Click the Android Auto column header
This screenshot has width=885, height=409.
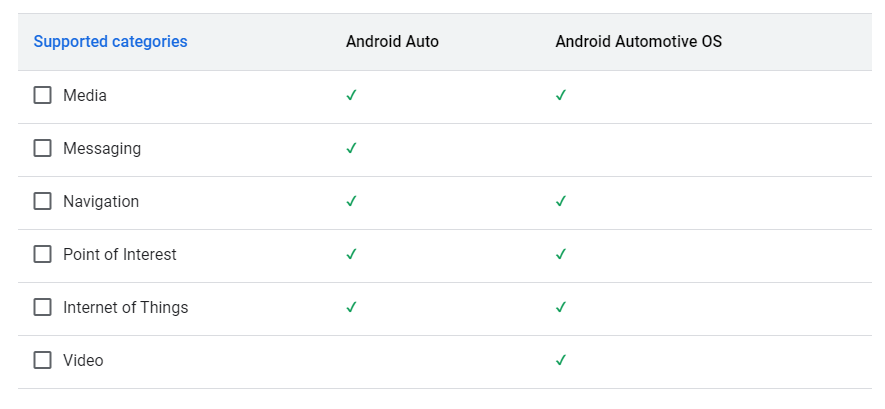pyautogui.click(x=392, y=42)
